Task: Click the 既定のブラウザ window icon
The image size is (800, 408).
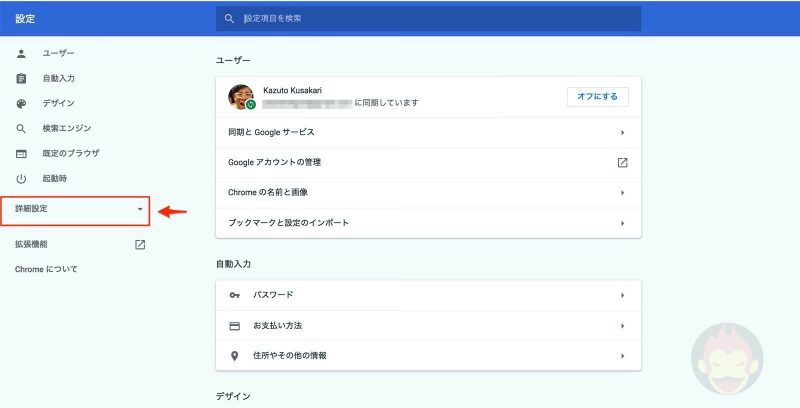Action: pos(21,154)
